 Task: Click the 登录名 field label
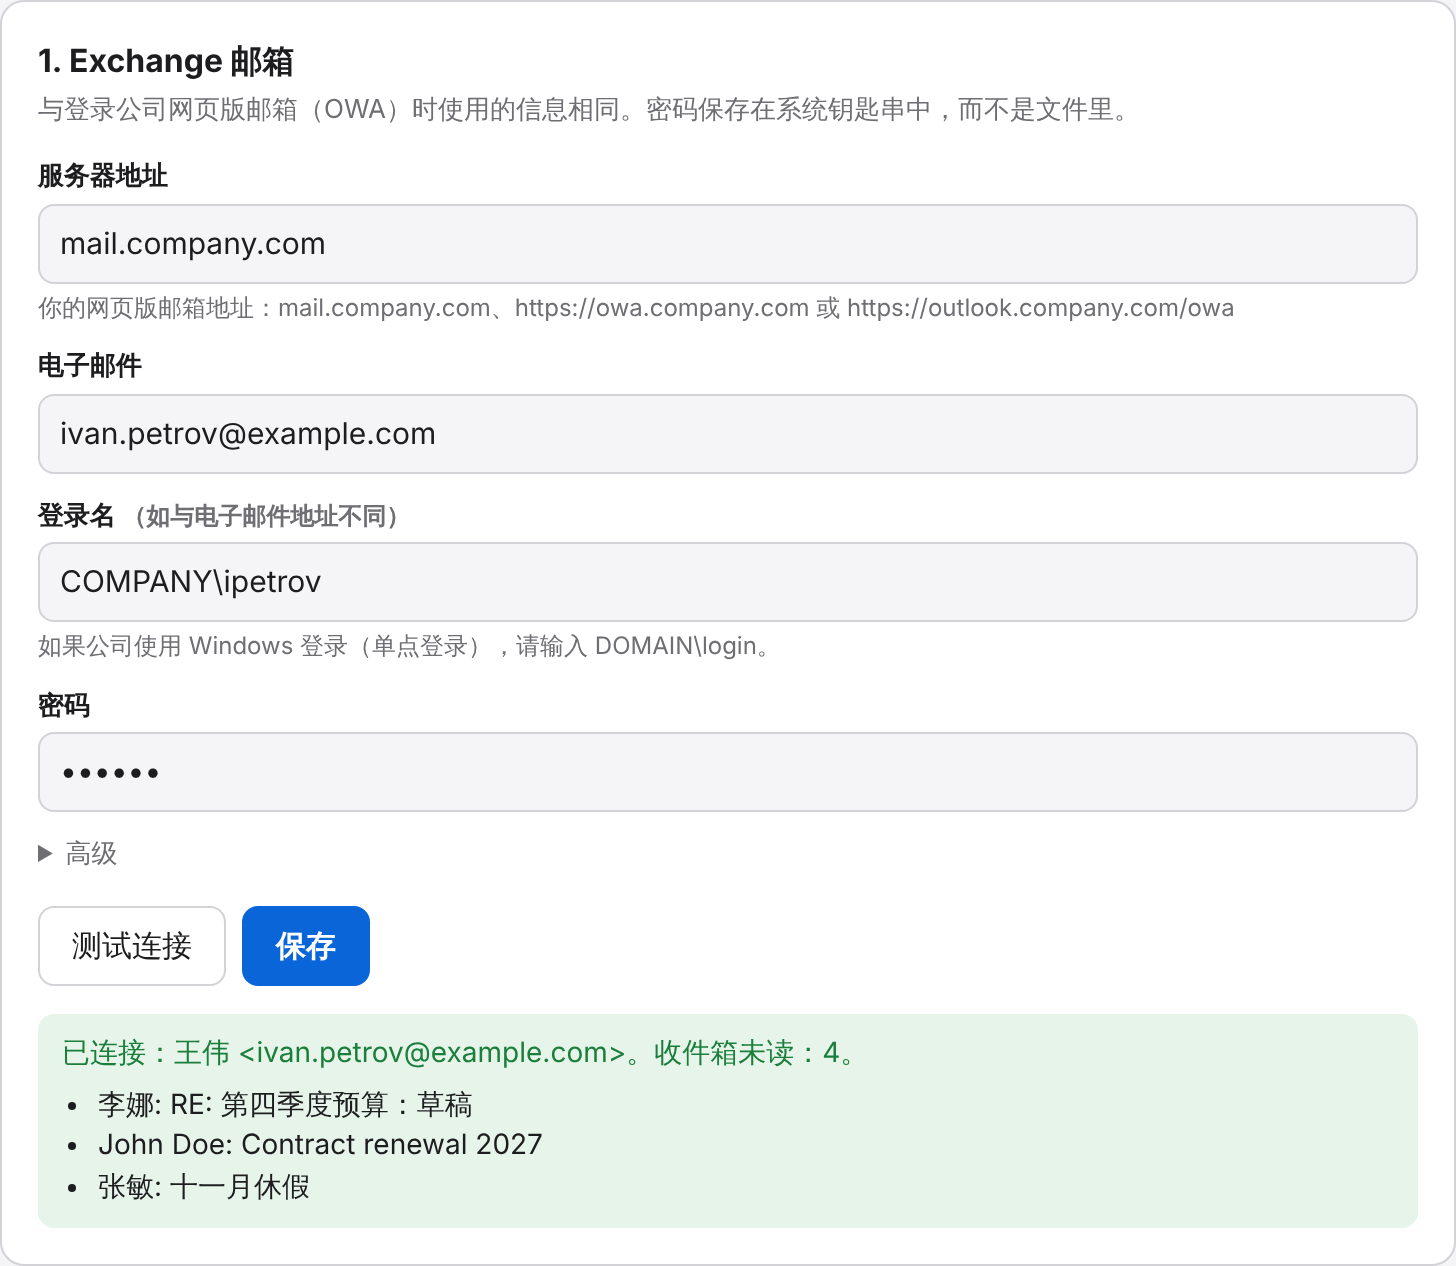point(77,516)
